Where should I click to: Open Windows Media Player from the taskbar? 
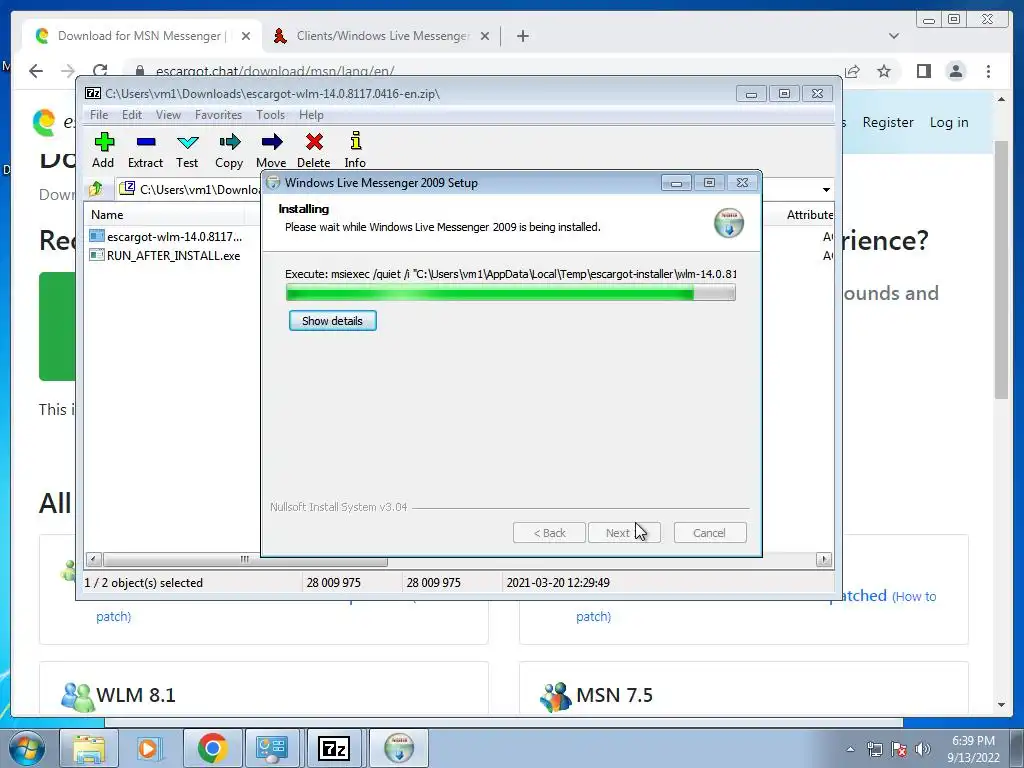(149, 748)
